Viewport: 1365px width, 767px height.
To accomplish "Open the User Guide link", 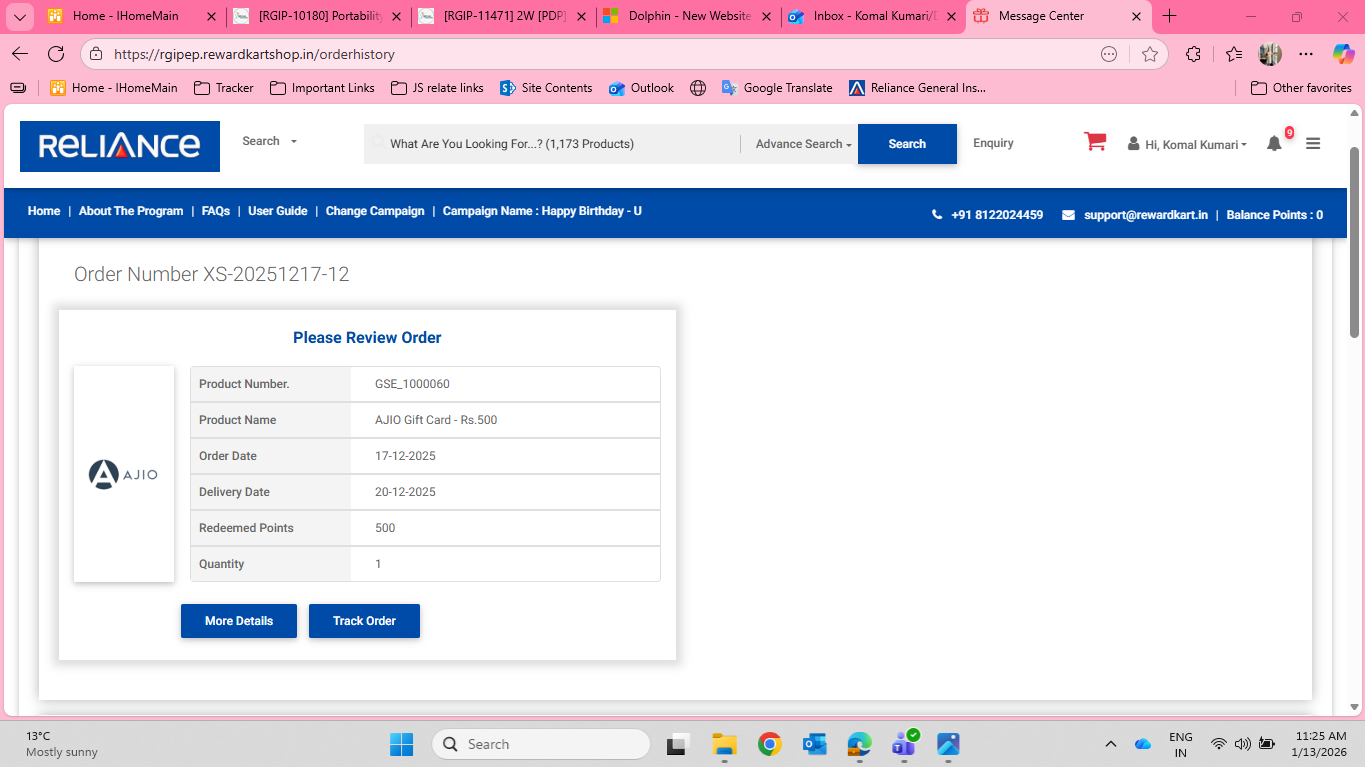I will click(x=278, y=211).
